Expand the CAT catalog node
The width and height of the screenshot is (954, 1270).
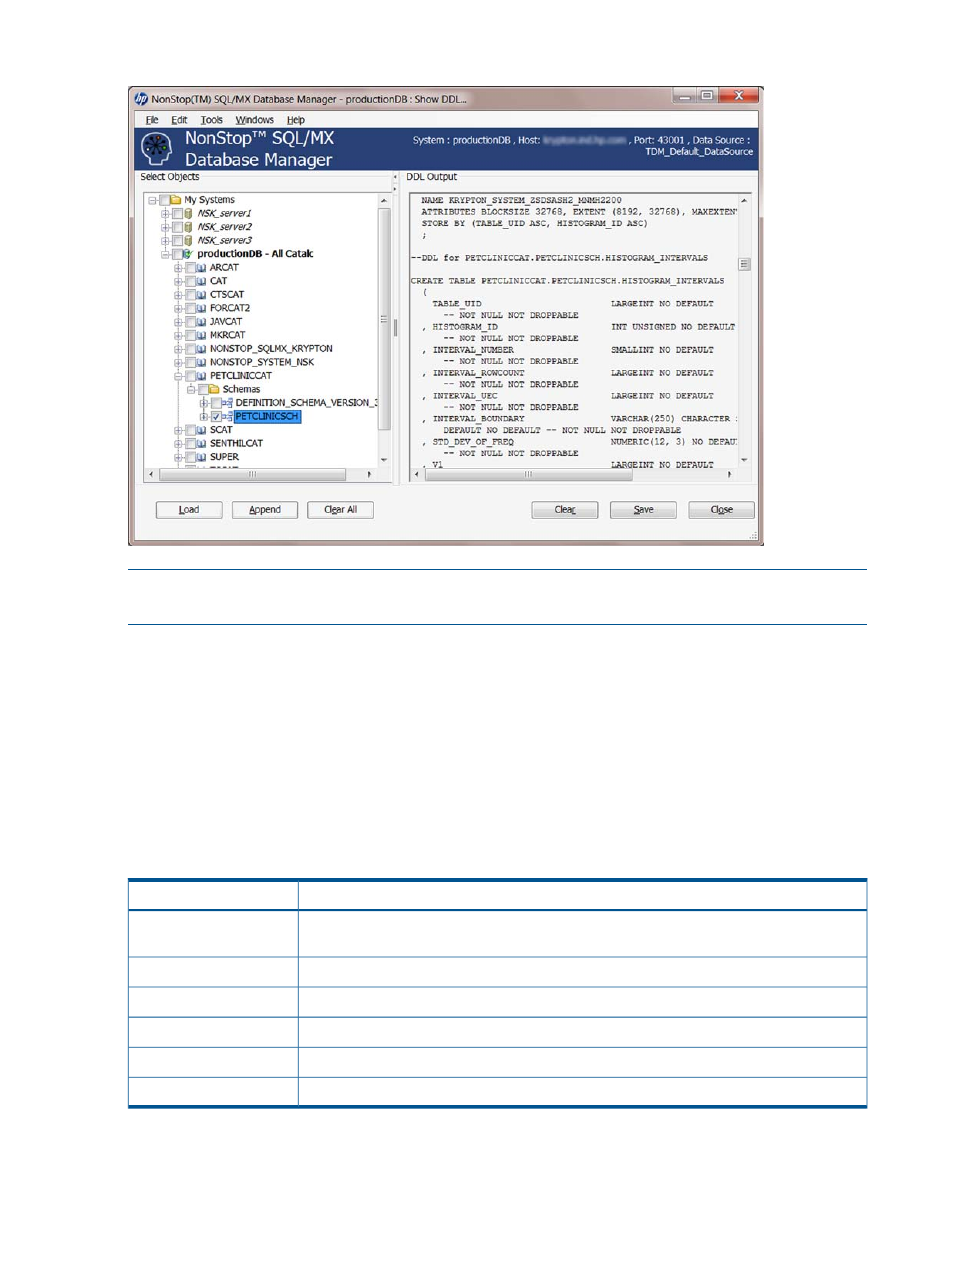pyautogui.click(x=178, y=281)
